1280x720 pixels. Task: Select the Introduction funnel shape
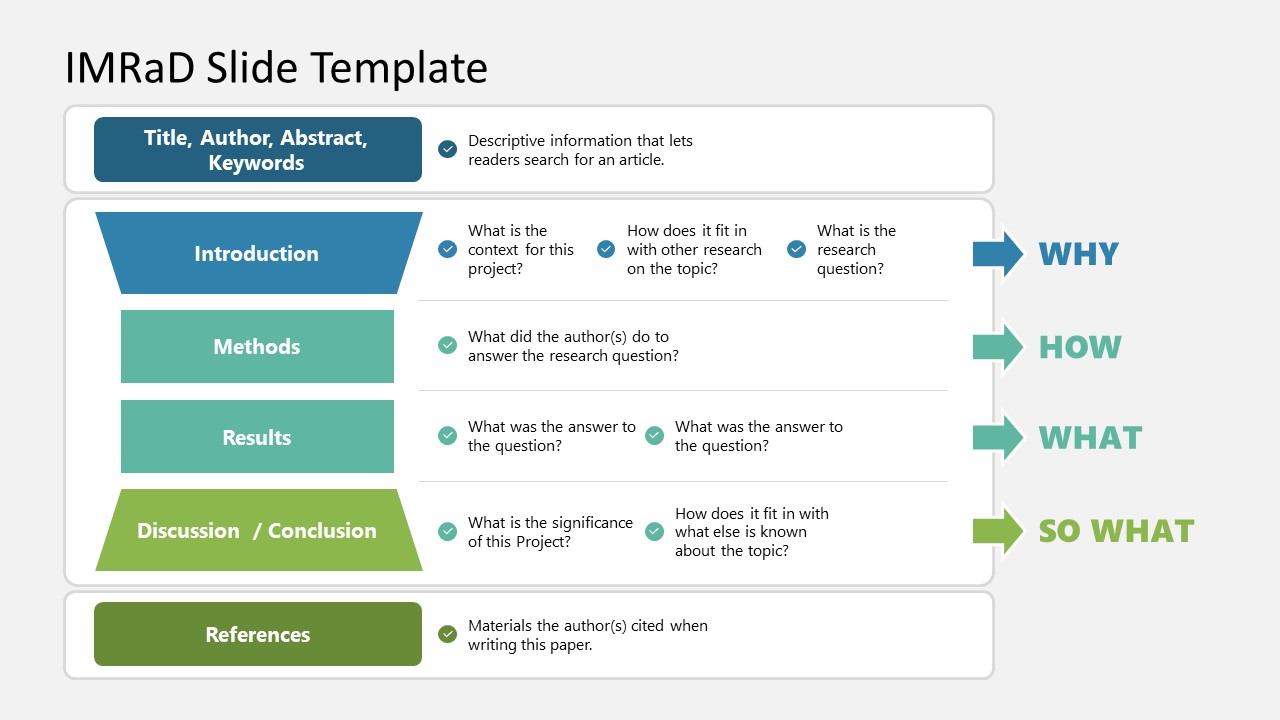[258, 253]
